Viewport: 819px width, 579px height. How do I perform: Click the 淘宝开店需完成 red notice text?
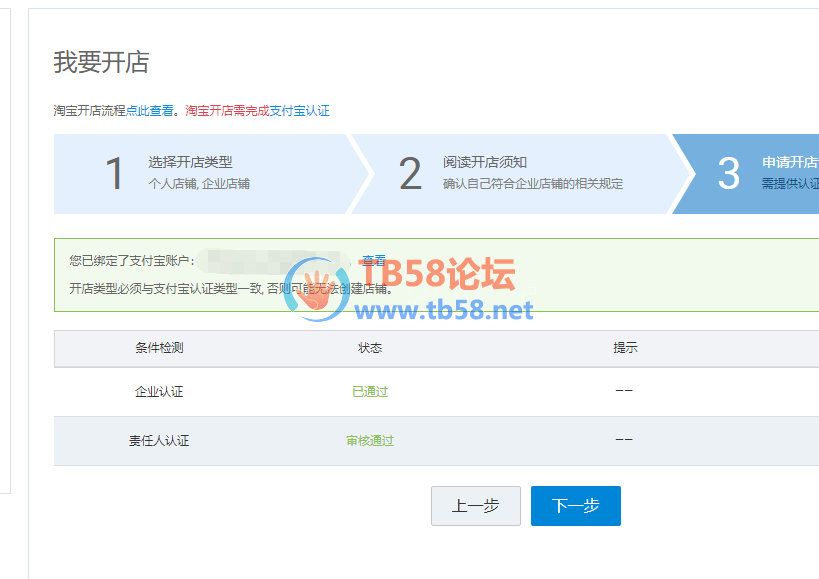point(227,111)
